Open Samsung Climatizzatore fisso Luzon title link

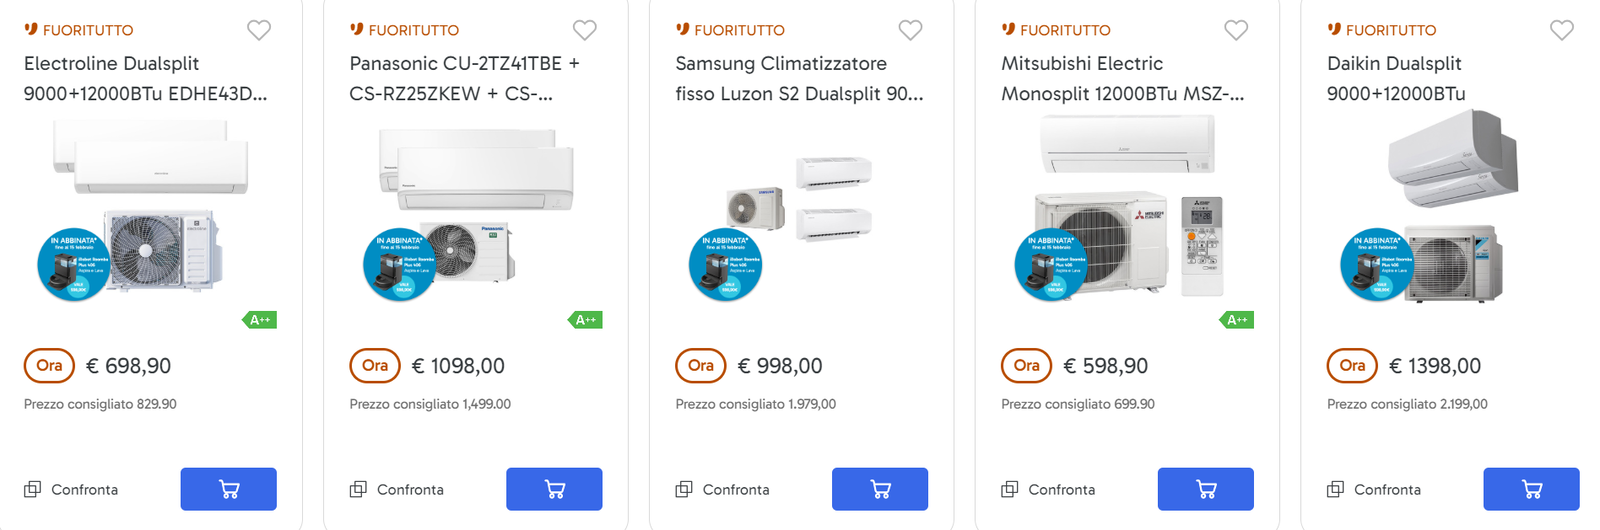[x=799, y=78]
